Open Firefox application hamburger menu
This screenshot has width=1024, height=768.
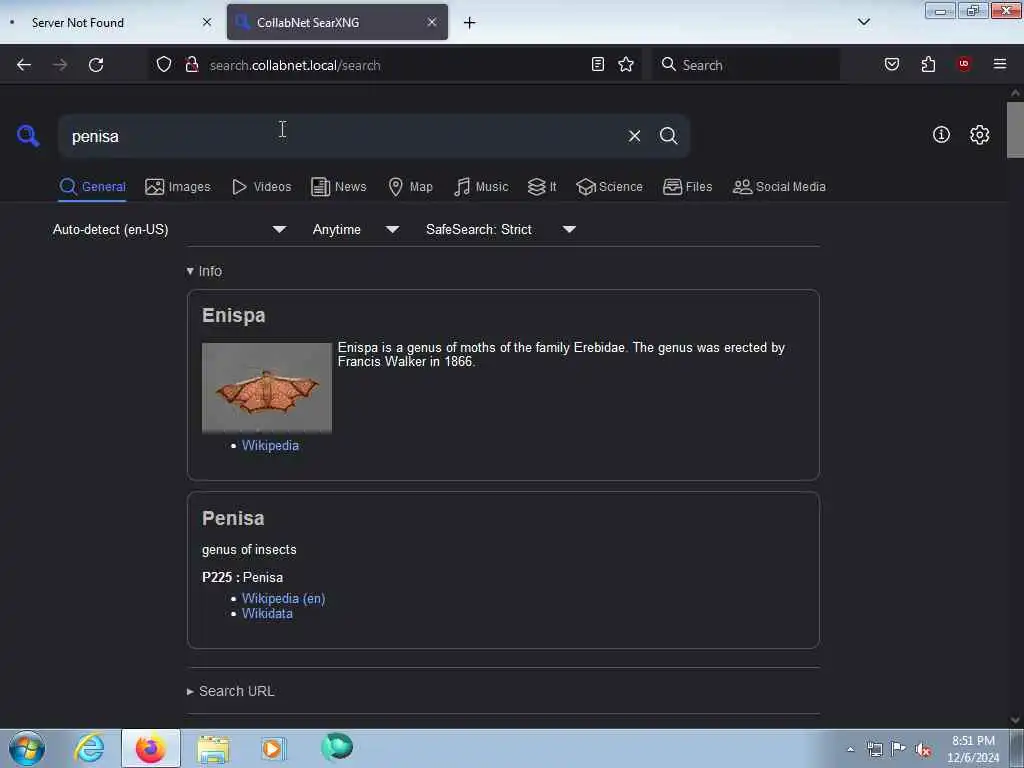pyautogui.click(x=1000, y=64)
